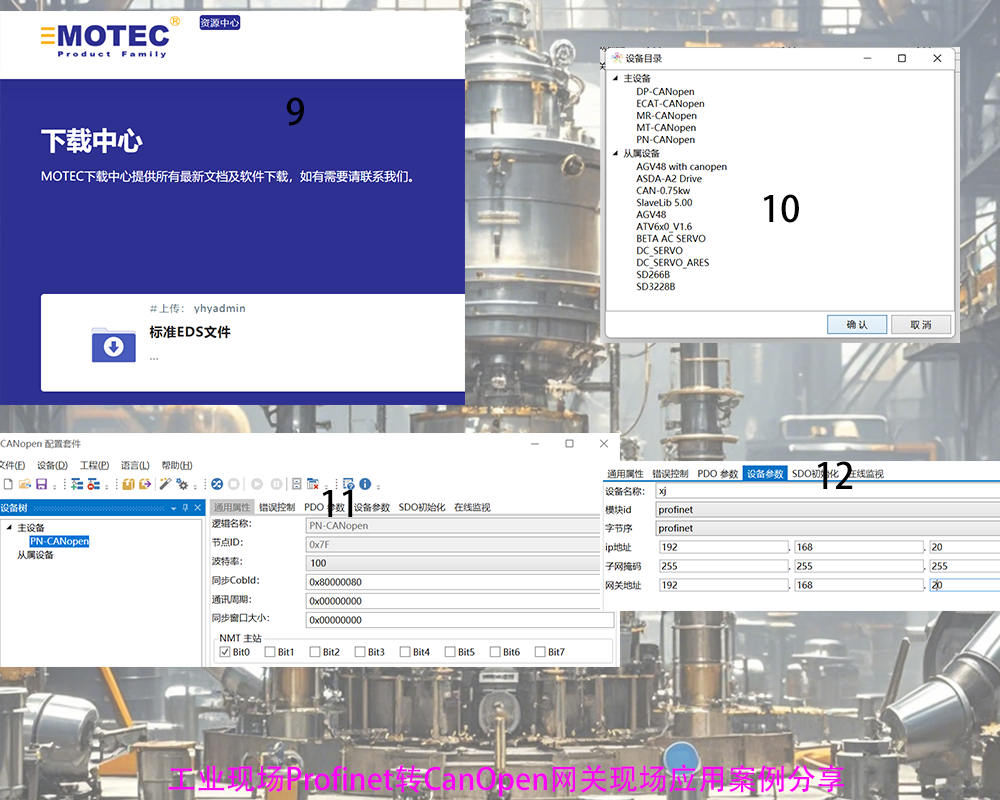The image size is (1000, 800).
Task: Click the 取消 button in 设备目录
Action: [920, 325]
